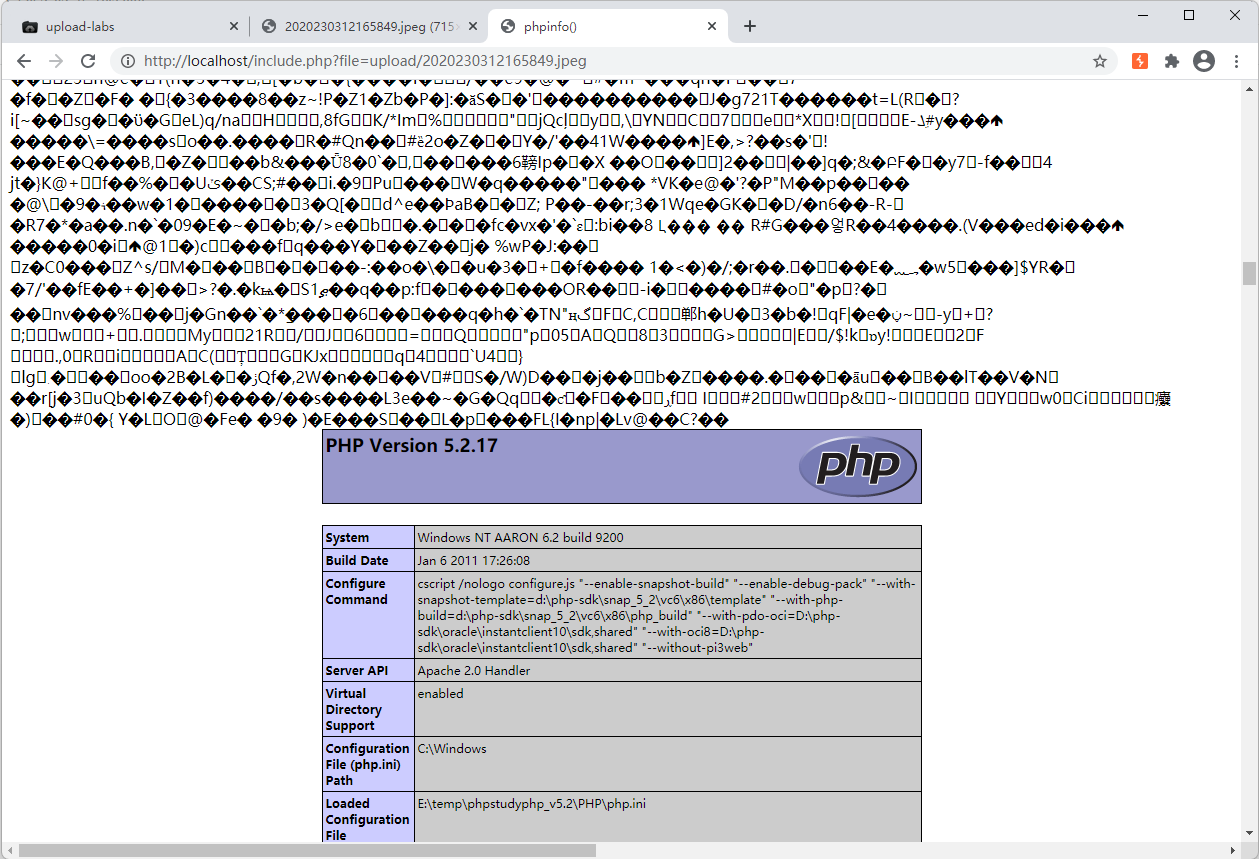Switch to the upload-labs tab
This screenshot has height=859, width=1259.
[120, 26]
